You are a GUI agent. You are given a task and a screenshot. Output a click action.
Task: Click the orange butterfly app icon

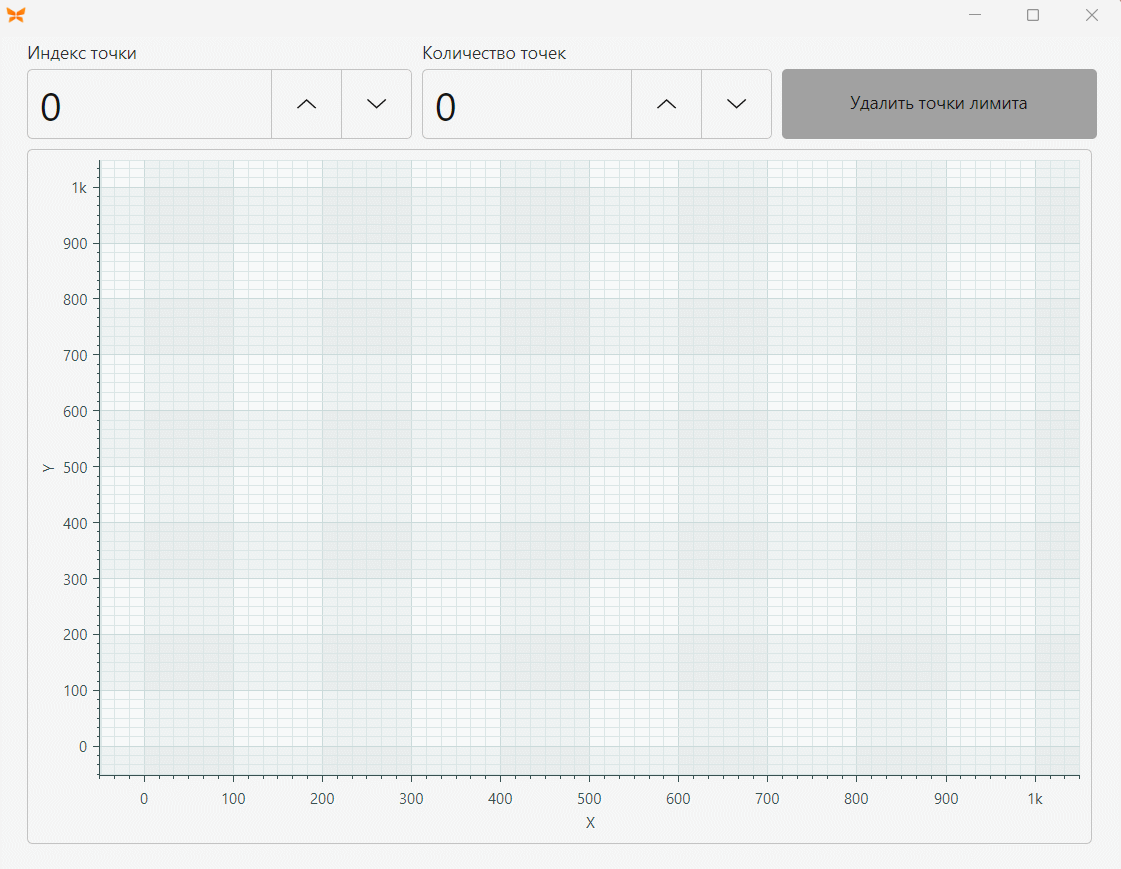(16, 14)
